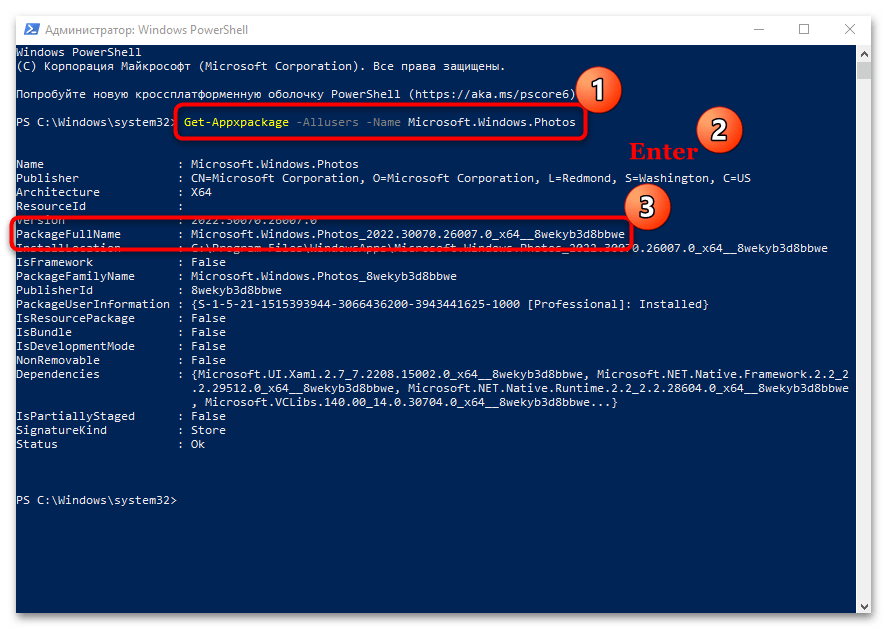
Task: Click the vertical scrollbar thumb
Action: 865,73
